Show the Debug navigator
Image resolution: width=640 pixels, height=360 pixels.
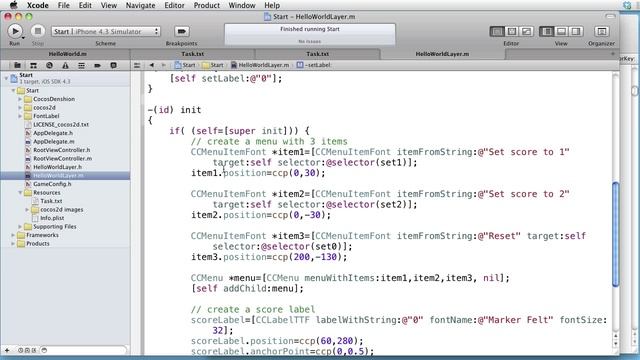[x=81, y=65]
